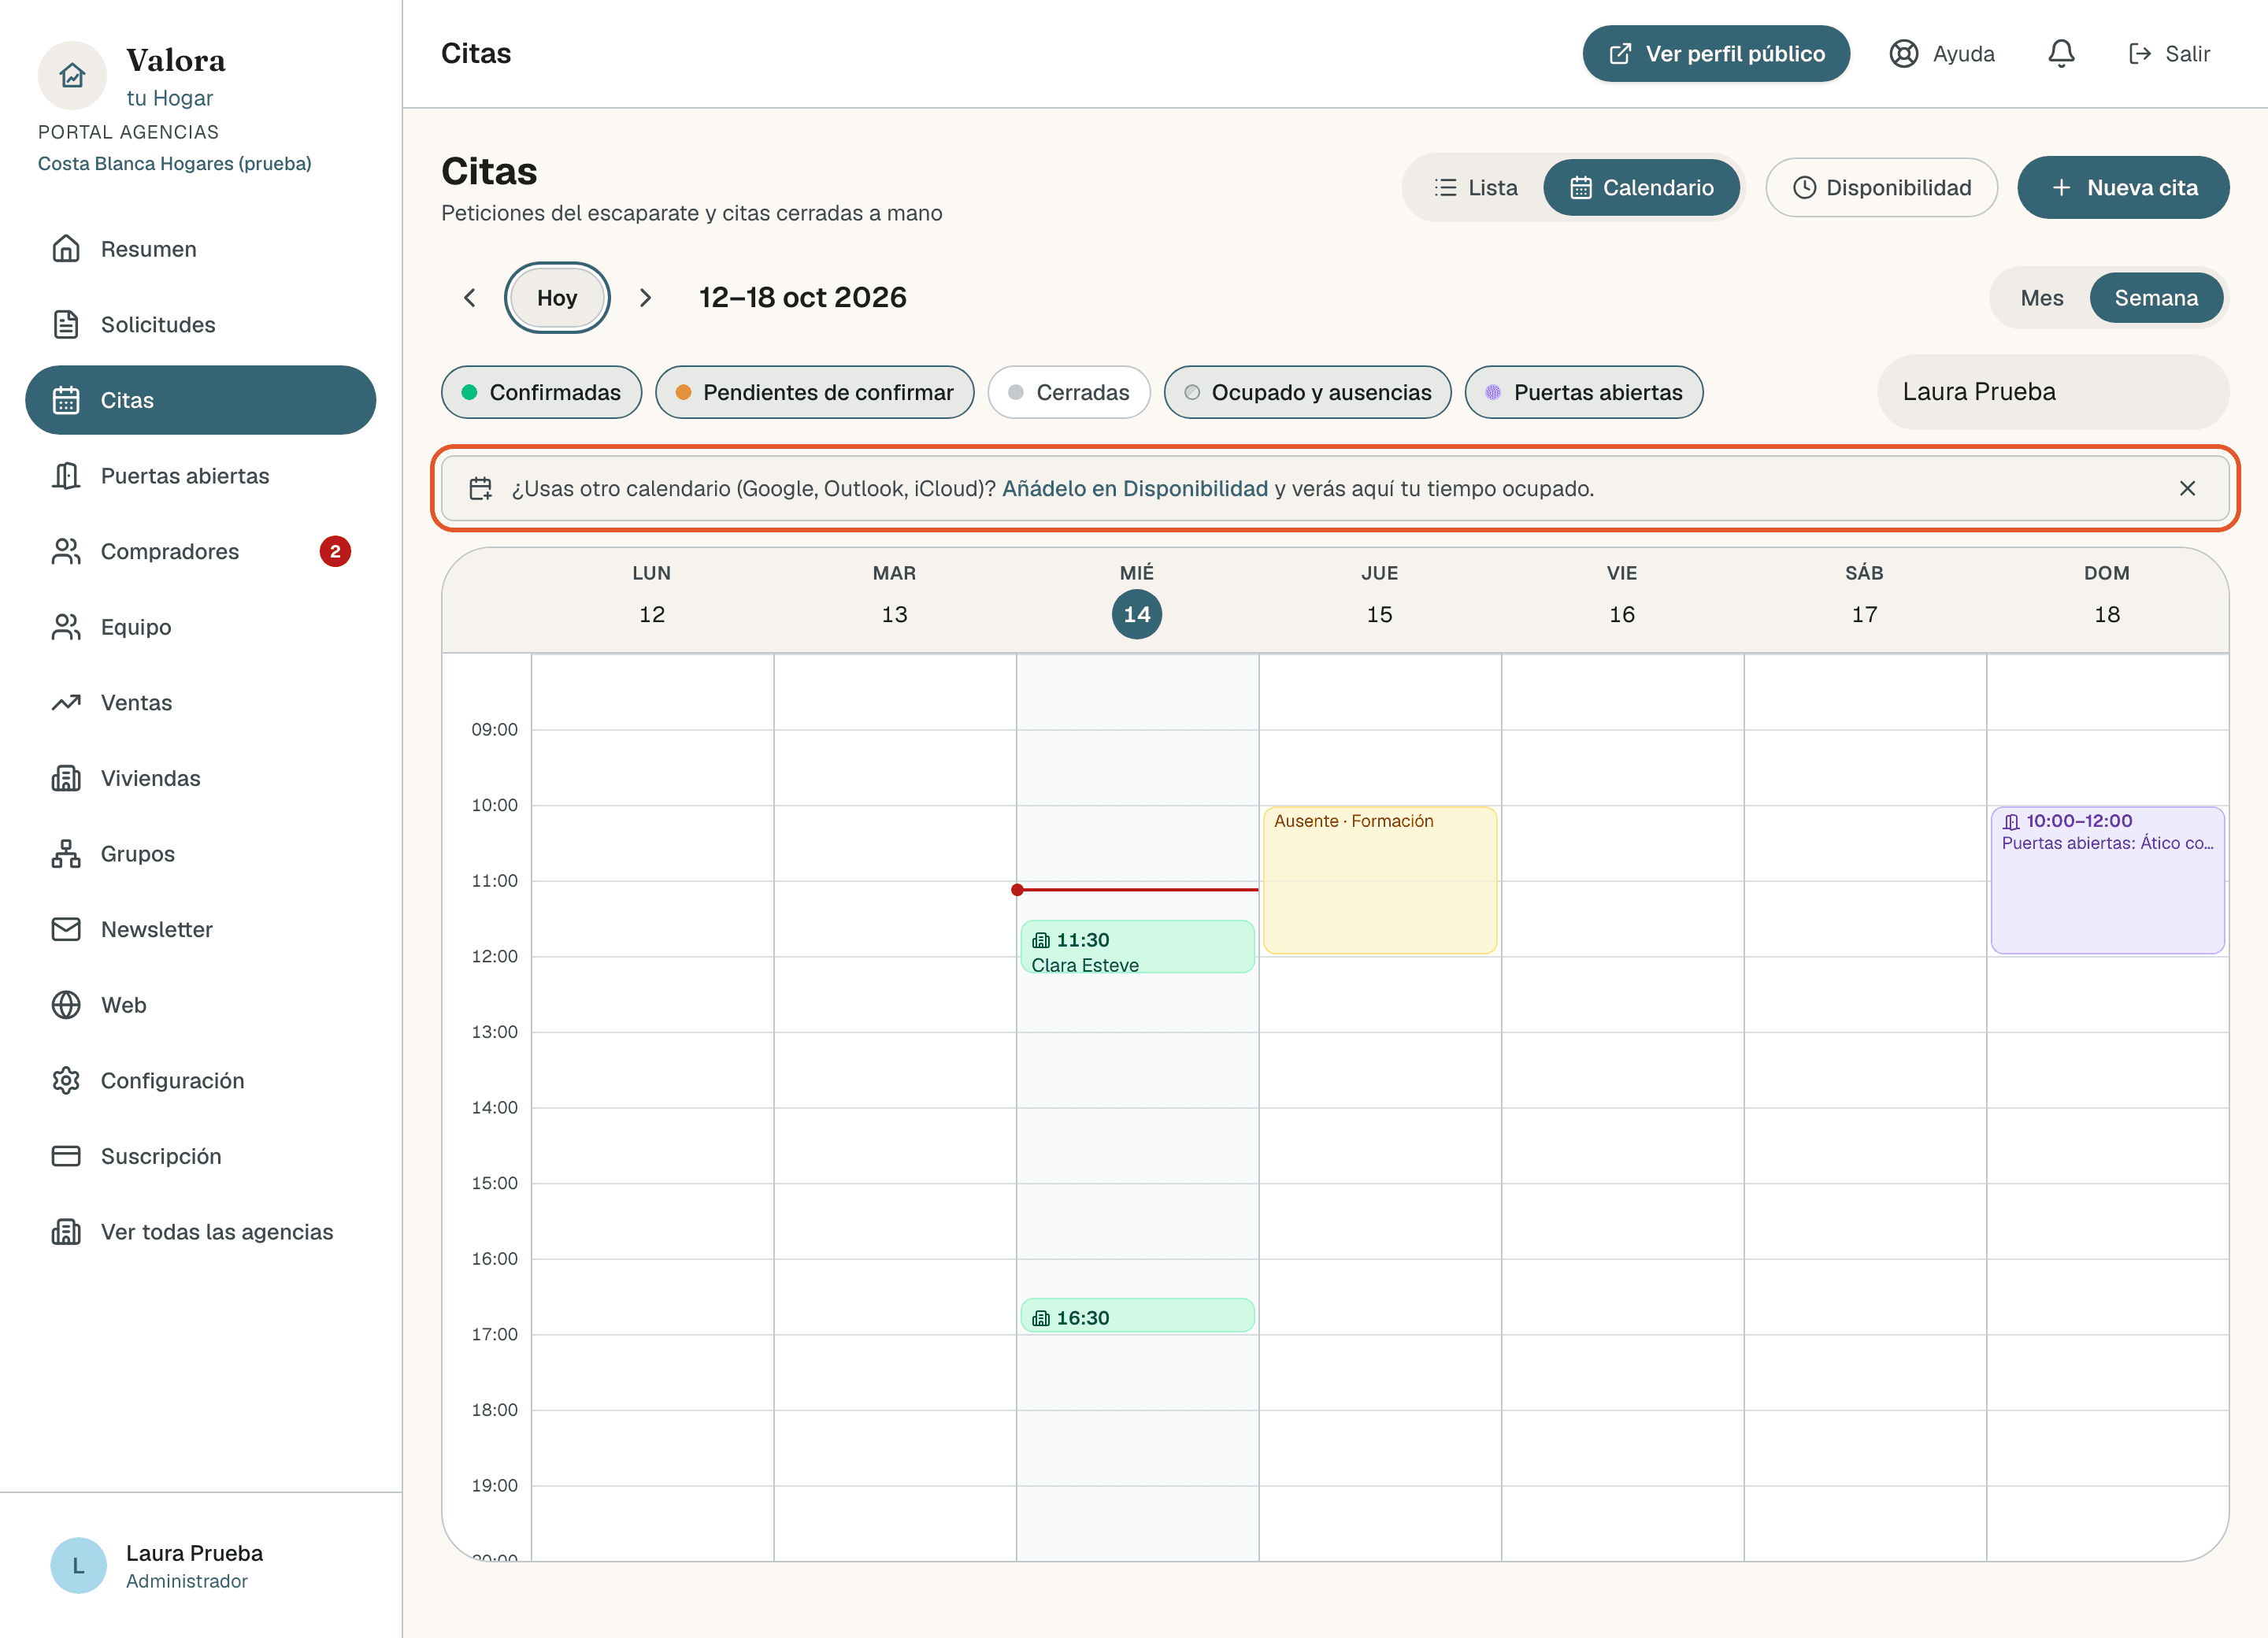Click the Configuración gear icon

coord(66,1081)
